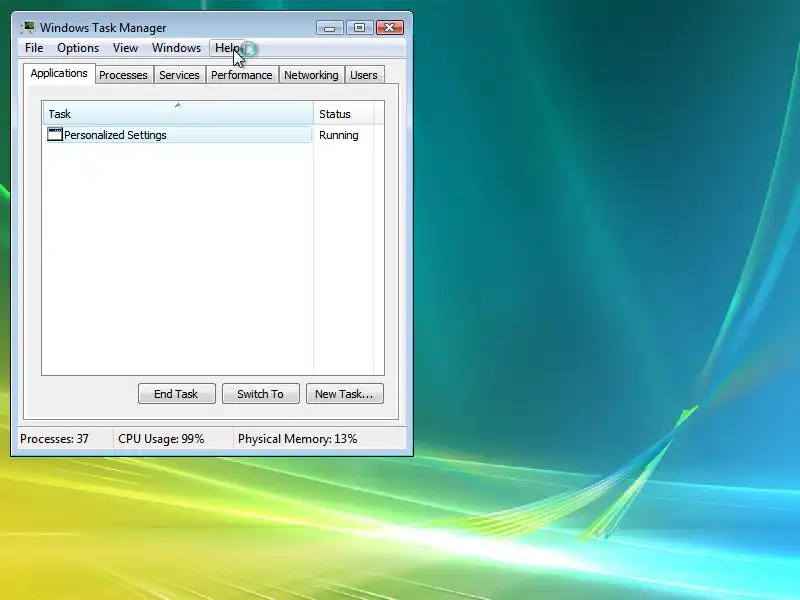This screenshot has width=800, height=600.
Task: Click the CPU Usage: 99% status entry
Action: tap(161, 439)
